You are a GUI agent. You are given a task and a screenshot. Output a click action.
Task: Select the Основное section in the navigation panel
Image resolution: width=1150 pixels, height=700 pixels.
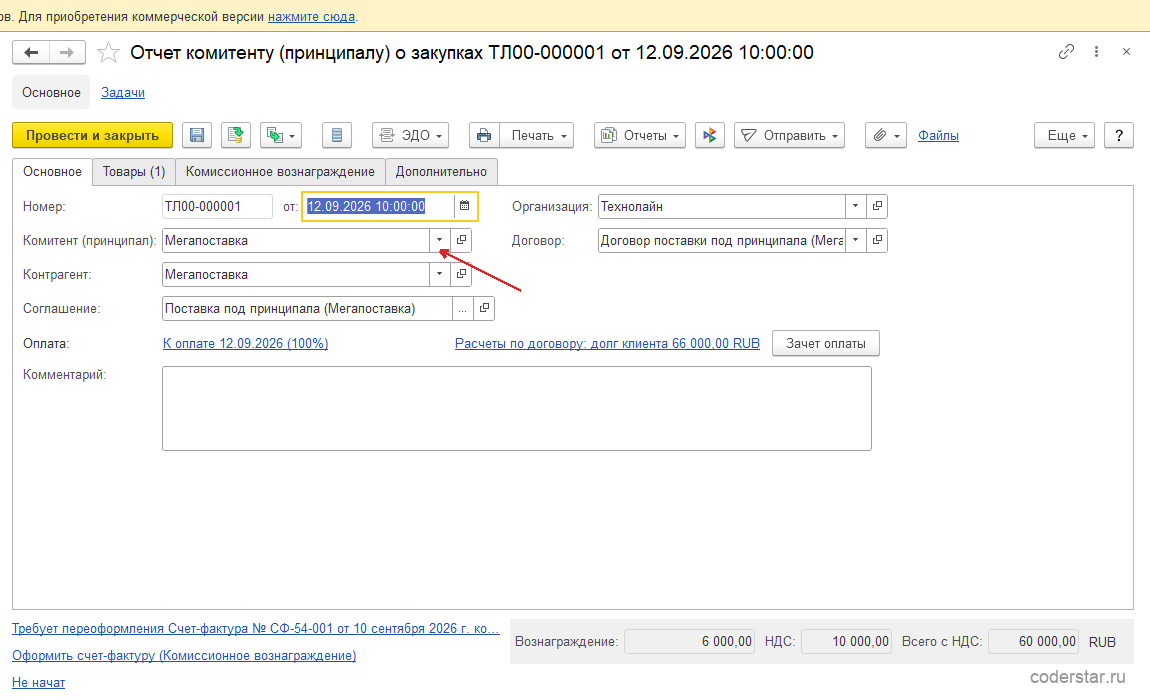click(x=51, y=92)
